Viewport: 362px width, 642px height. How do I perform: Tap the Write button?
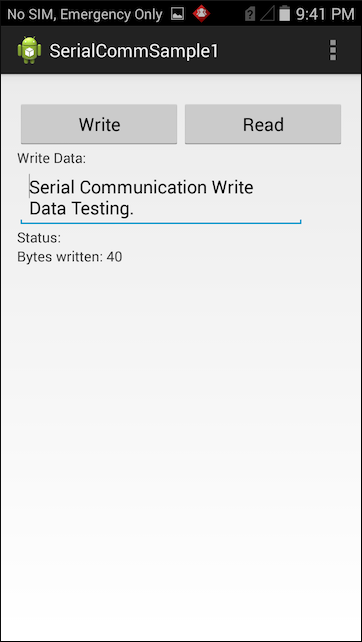(x=99, y=124)
